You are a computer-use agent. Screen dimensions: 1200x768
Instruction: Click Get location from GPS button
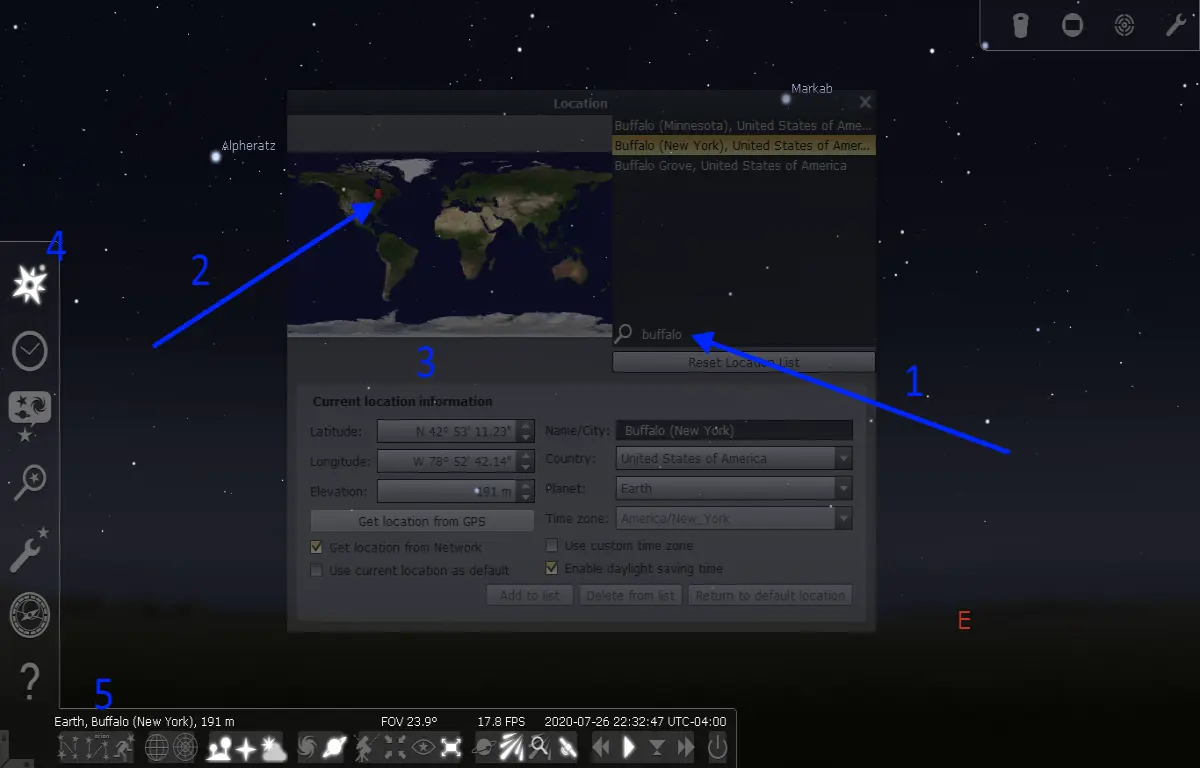coord(422,521)
